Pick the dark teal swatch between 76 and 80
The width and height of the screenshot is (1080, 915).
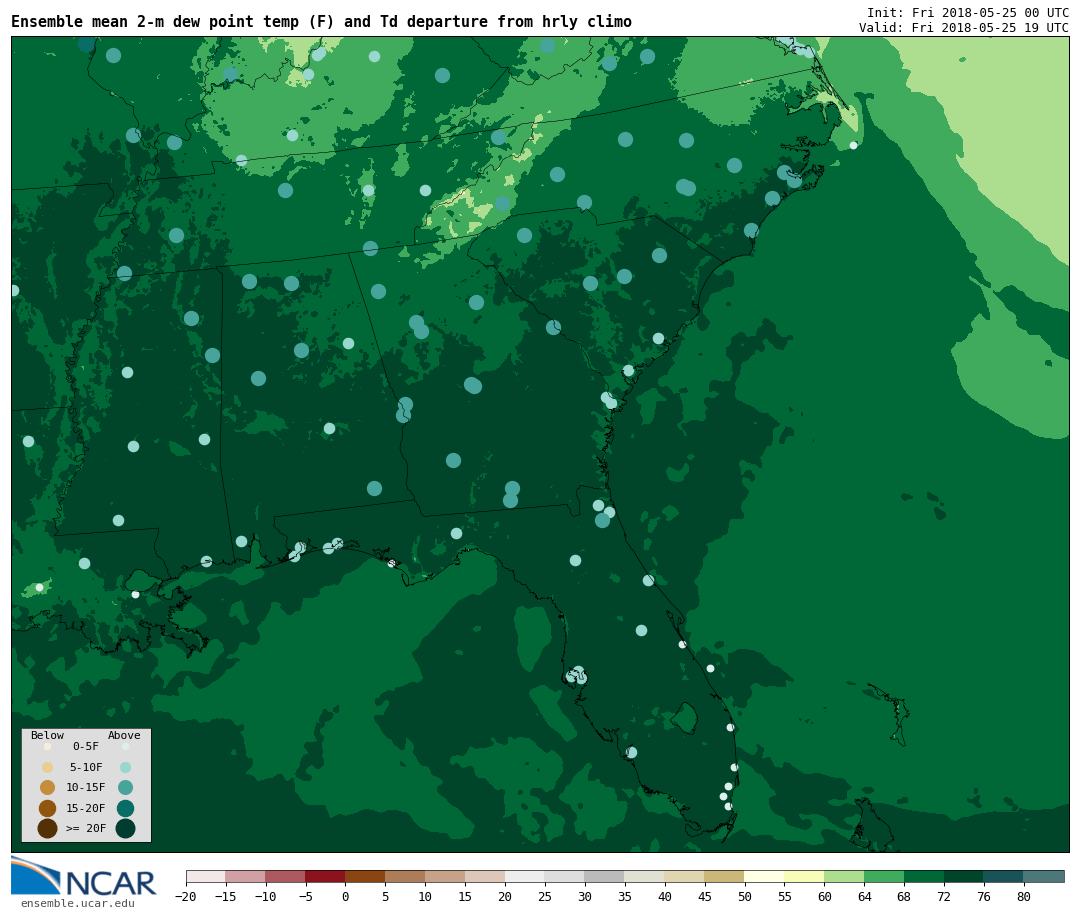tap(1004, 876)
